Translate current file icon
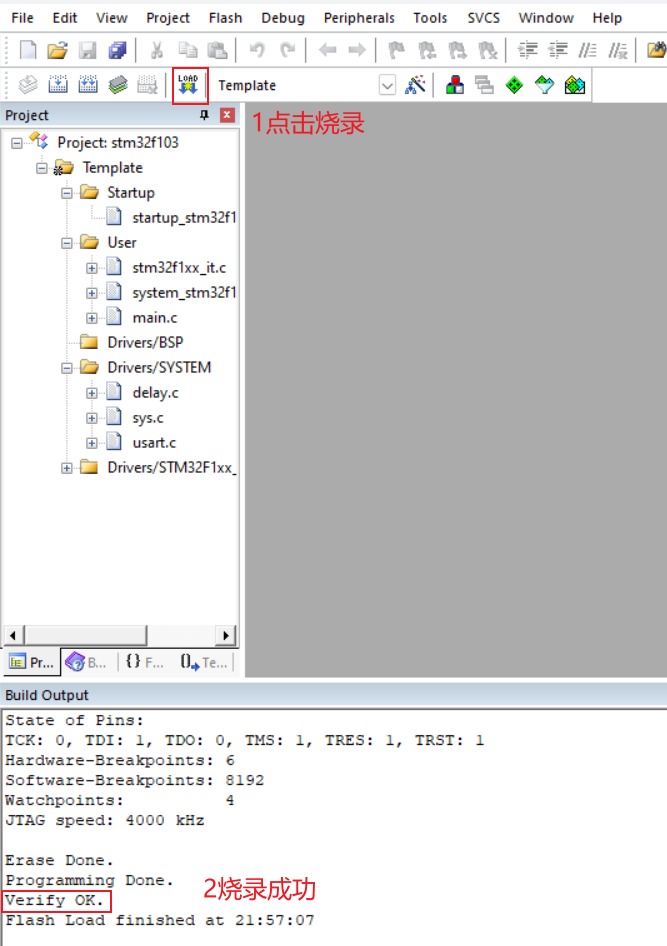The image size is (667, 946). [x=28, y=85]
